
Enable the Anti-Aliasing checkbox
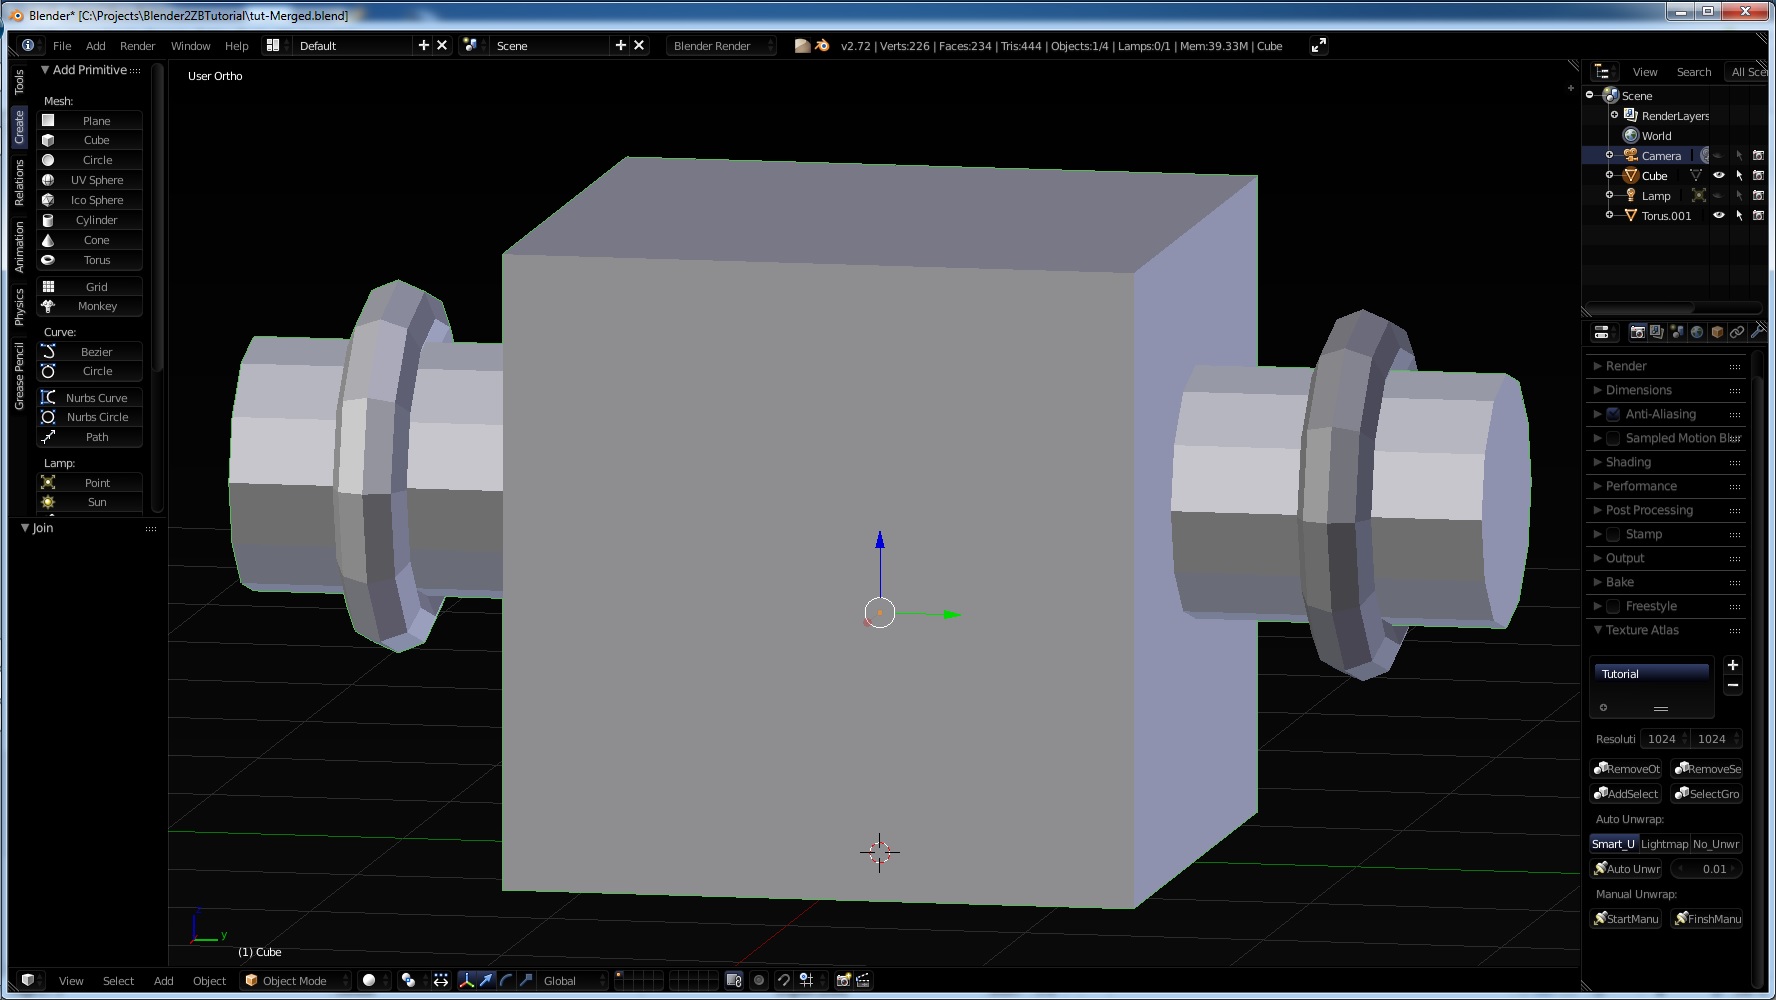[x=1613, y=414]
